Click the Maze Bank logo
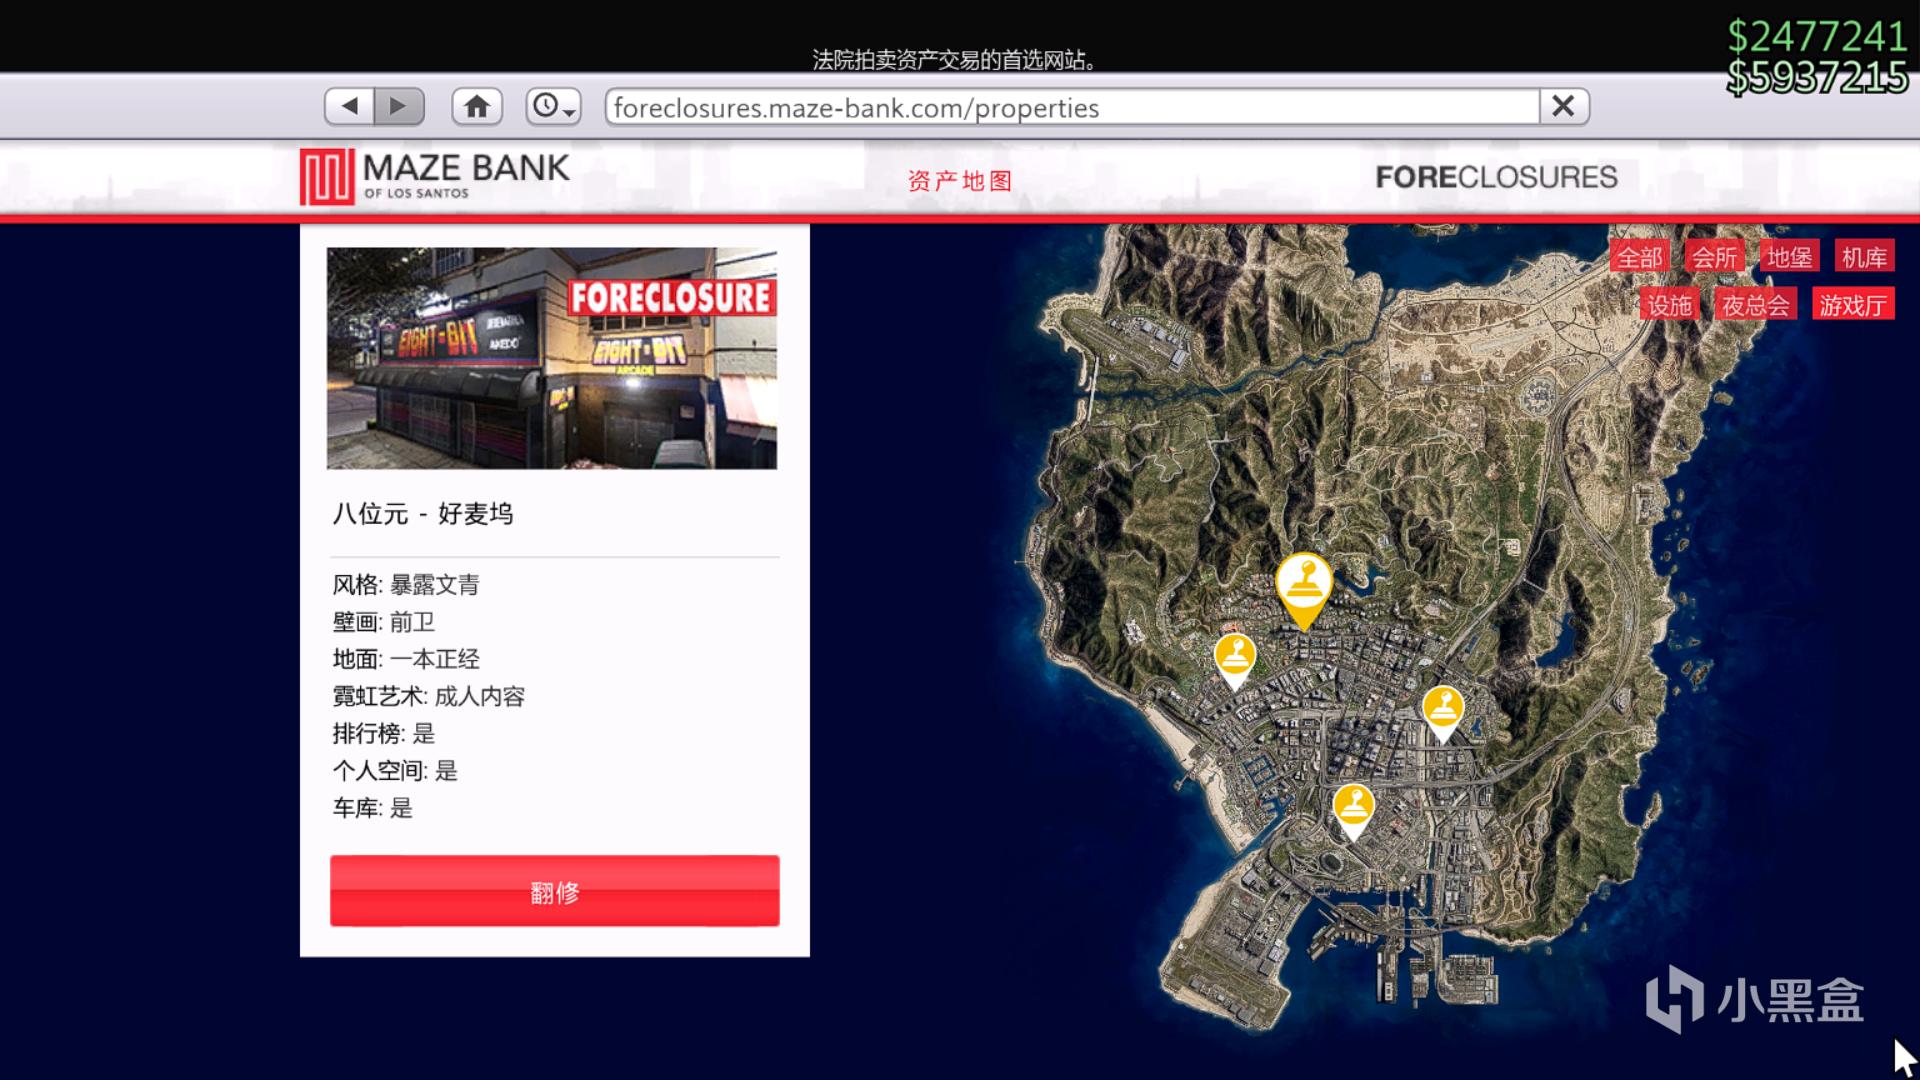The height and width of the screenshot is (1080, 1920). pyautogui.click(x=435, y=176)
